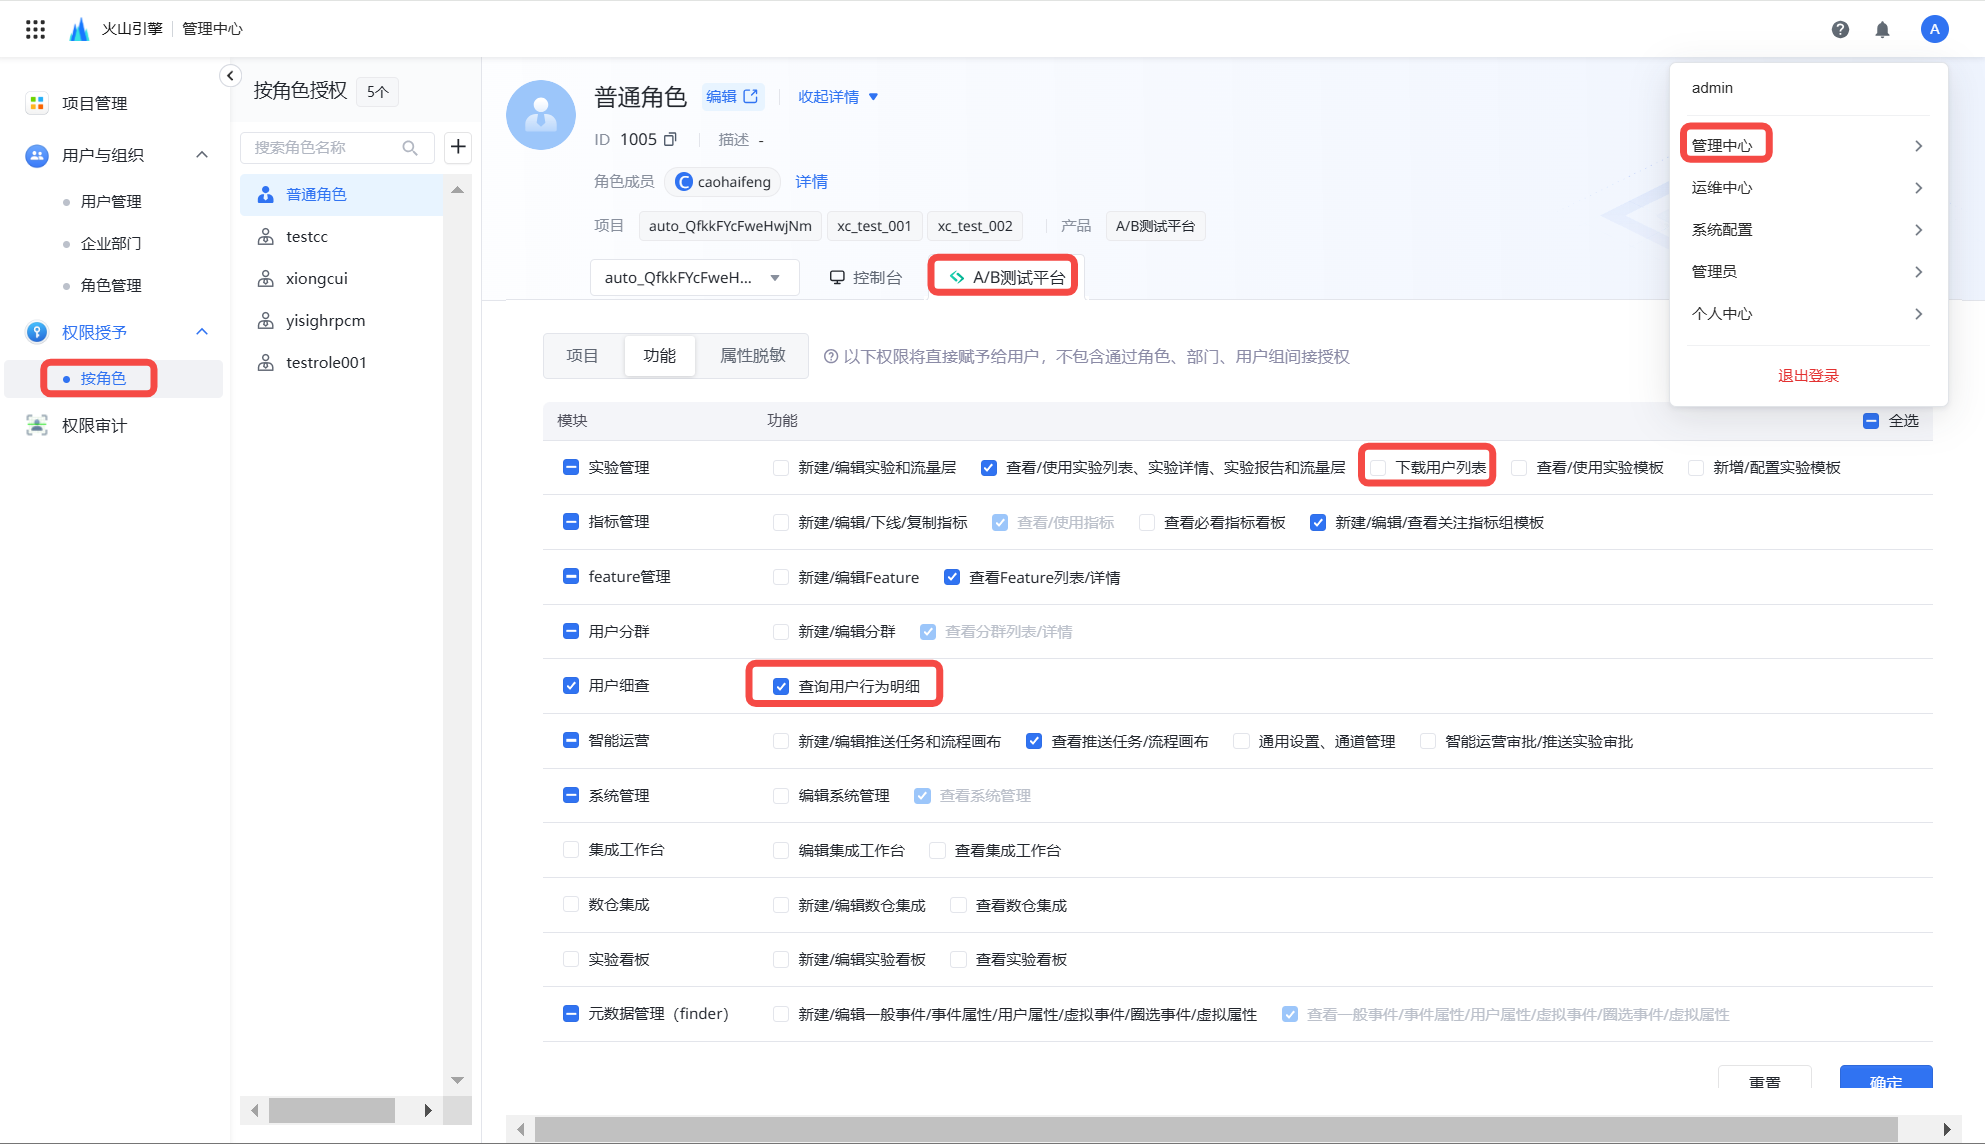The width and height of the screenshot is (1985, 1144).
Task: Switch to the 功能 tab
Action: [659, 356]
